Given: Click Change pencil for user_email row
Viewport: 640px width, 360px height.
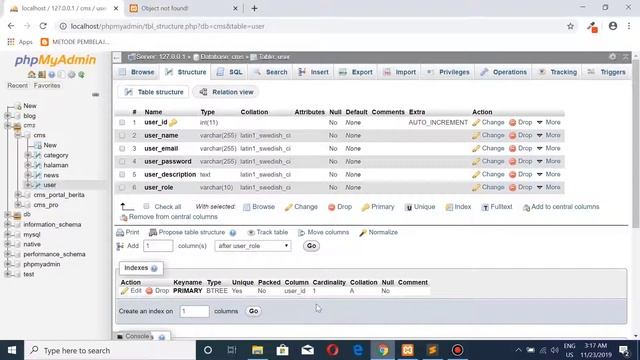Looking at the screenshot, I should click(476, 149).
